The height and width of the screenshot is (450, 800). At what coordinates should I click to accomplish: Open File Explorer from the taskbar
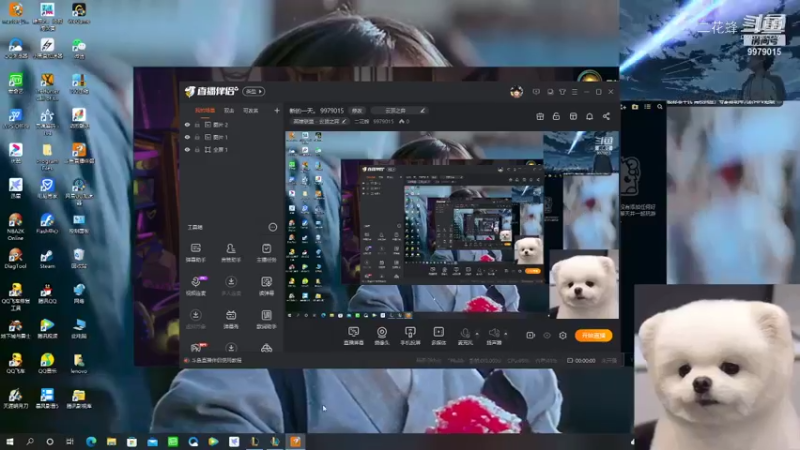click(111, 441)
